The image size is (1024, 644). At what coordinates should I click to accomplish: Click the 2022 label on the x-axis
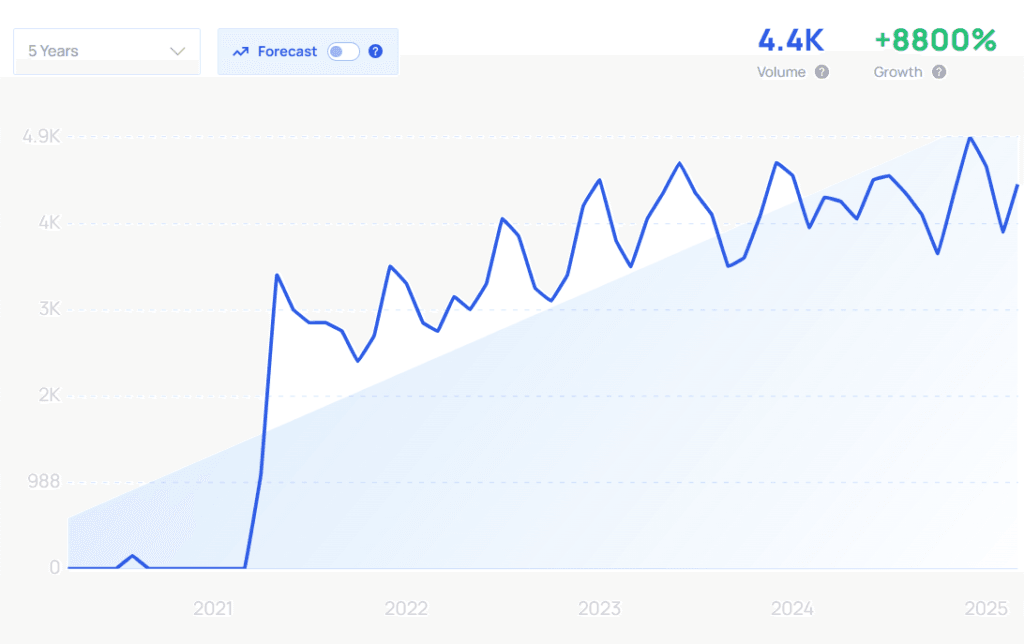(x=406, y=608)
